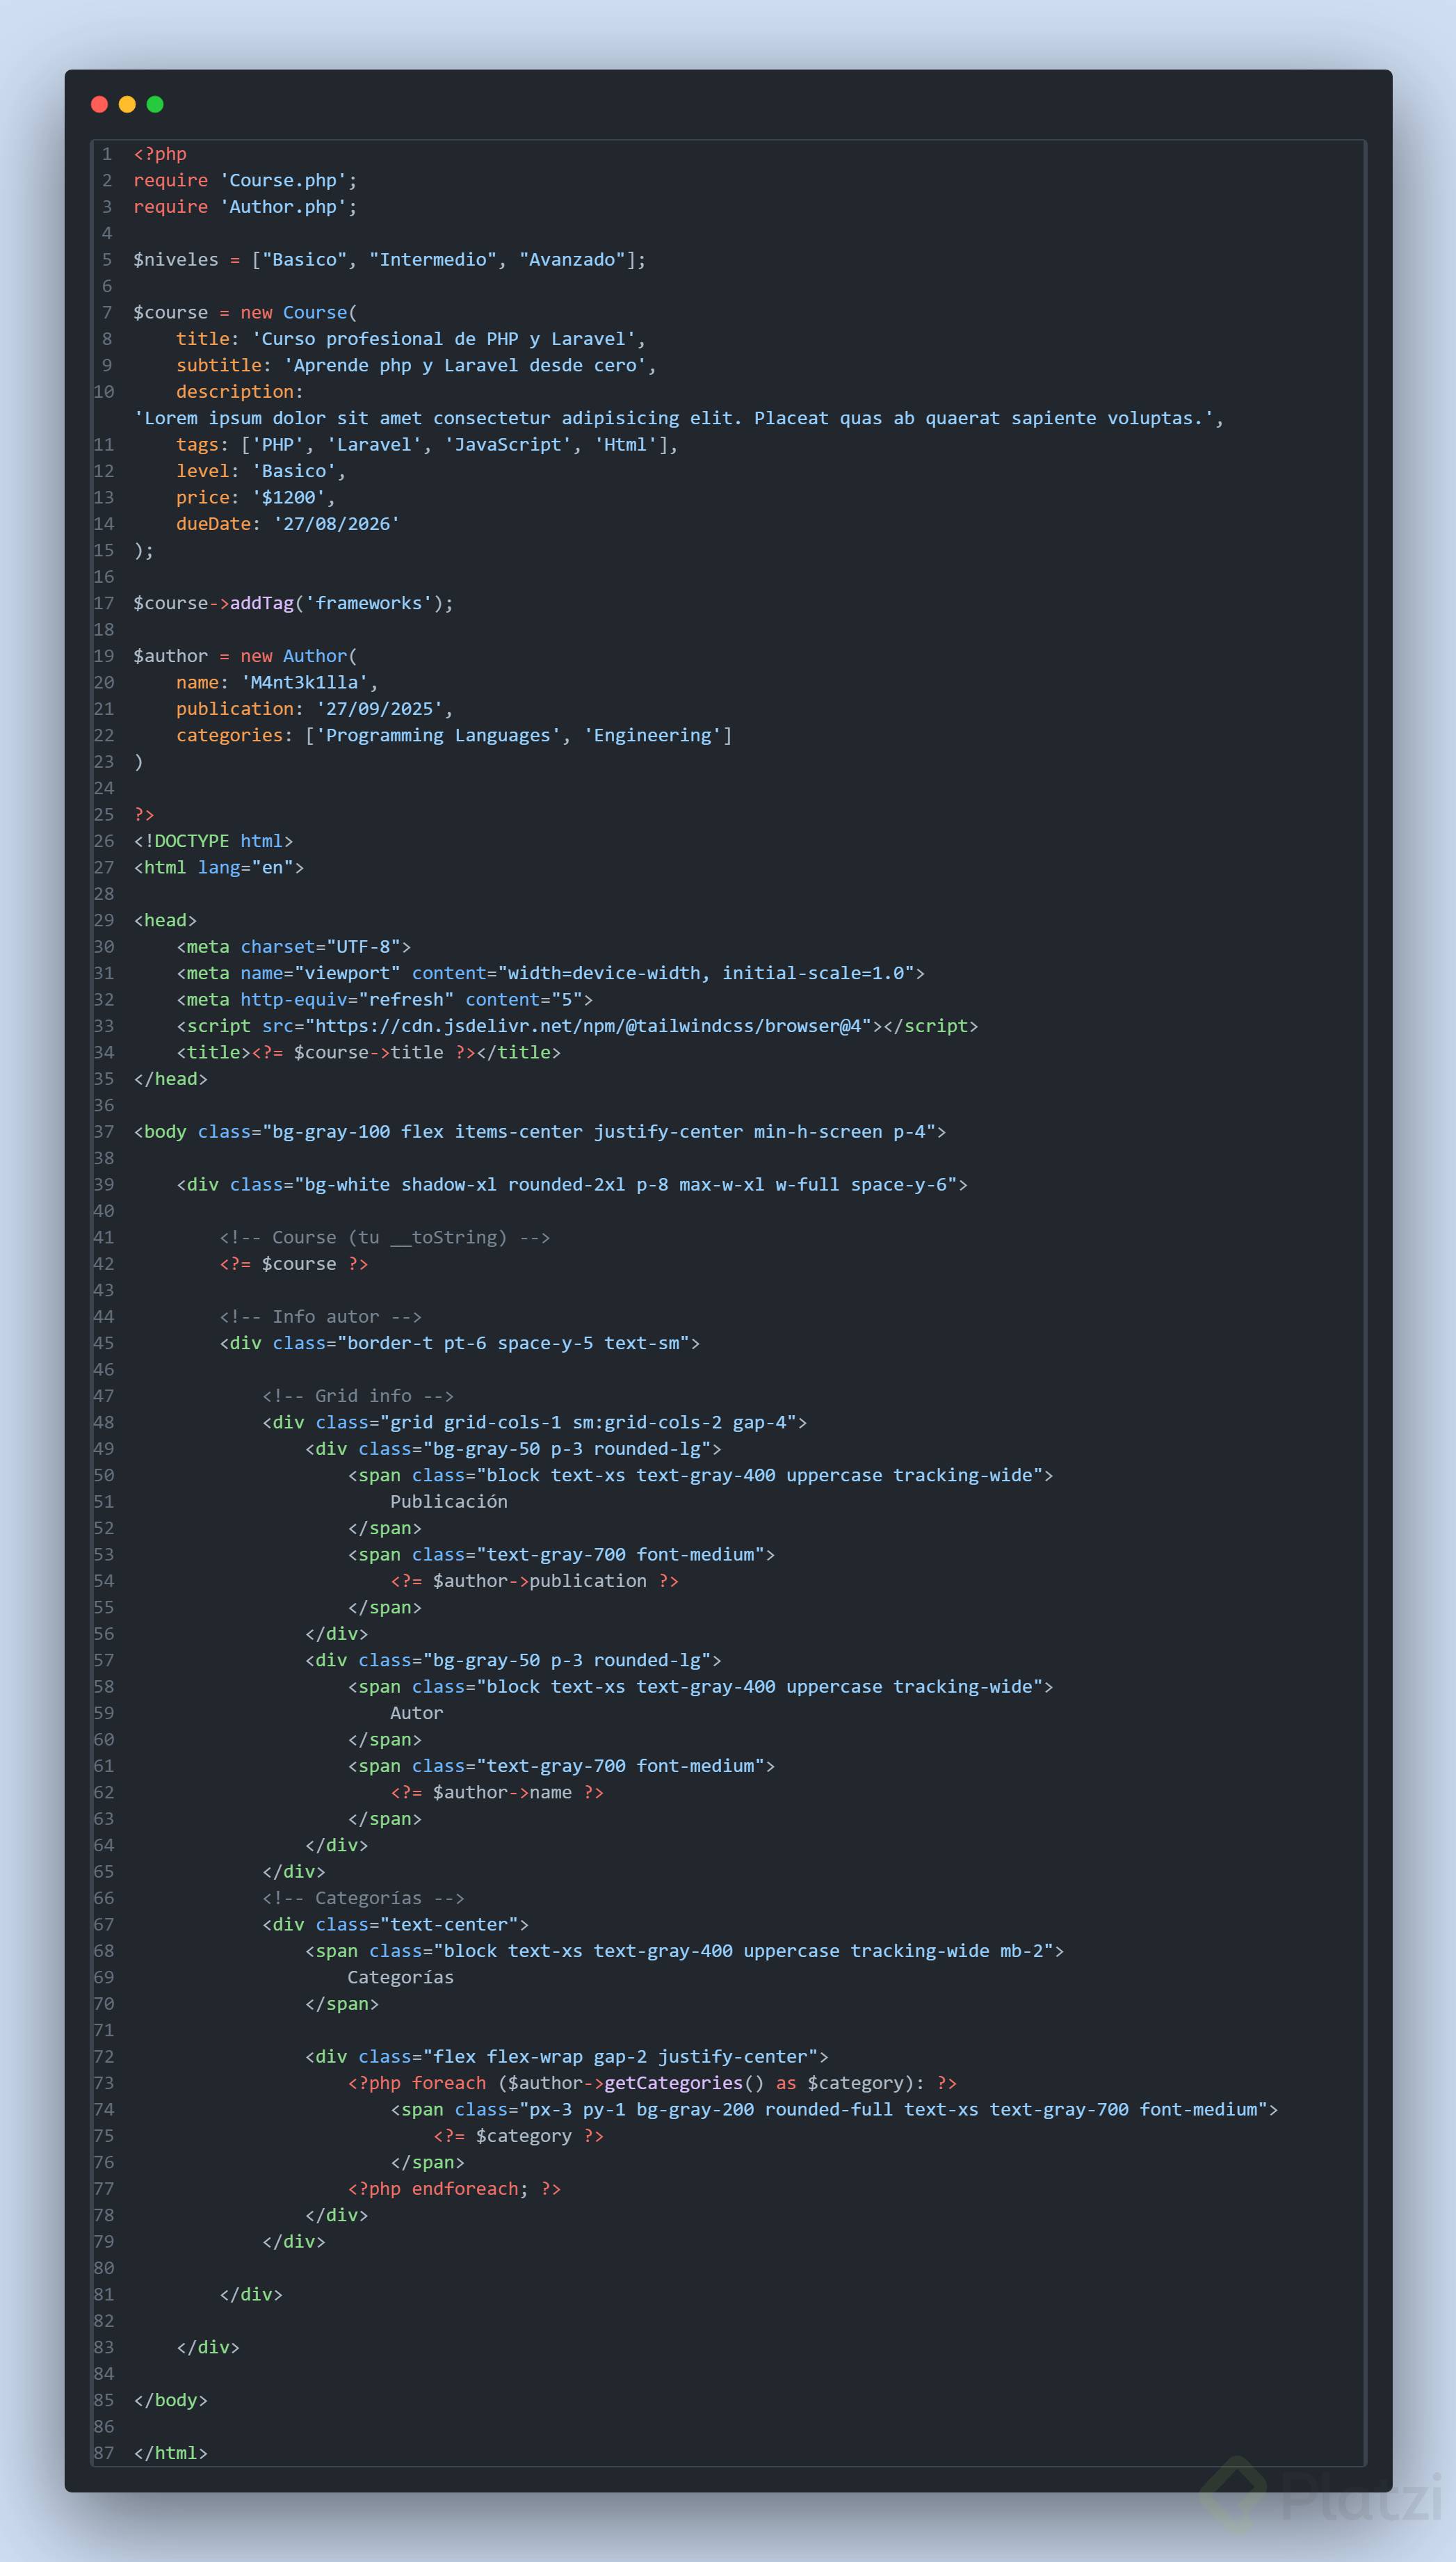Select the addTag method call

pos(262,603)
